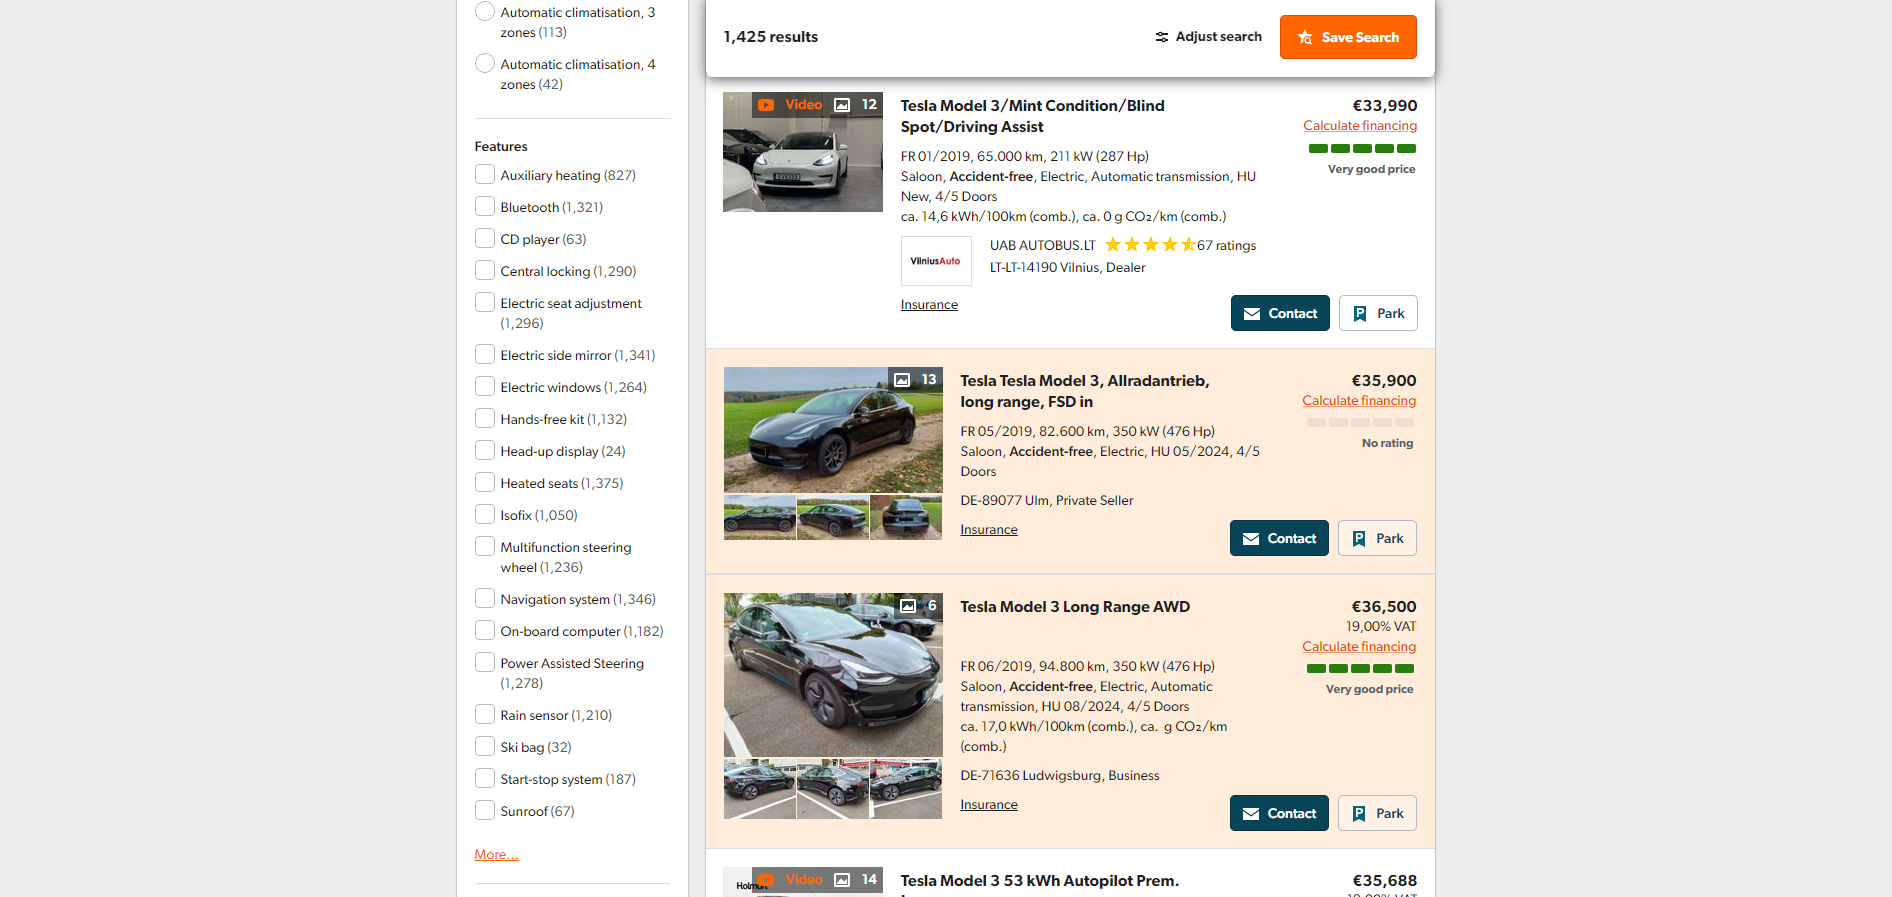This screenshot has height=897, width=1892.
Task: Click price rating bar of €36,500 car
Action: [1360, 668]
